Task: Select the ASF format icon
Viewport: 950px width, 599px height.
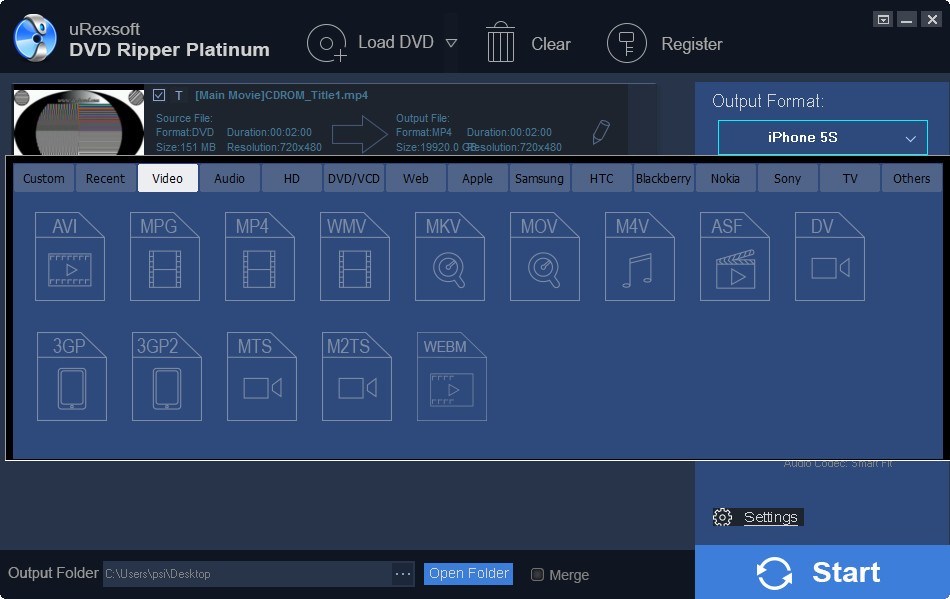Action: click(735, 256)
